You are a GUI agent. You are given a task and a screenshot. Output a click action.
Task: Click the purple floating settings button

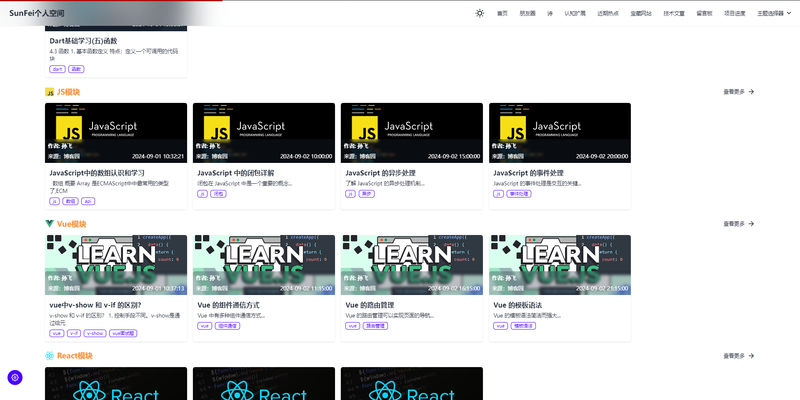click(15, 378)
